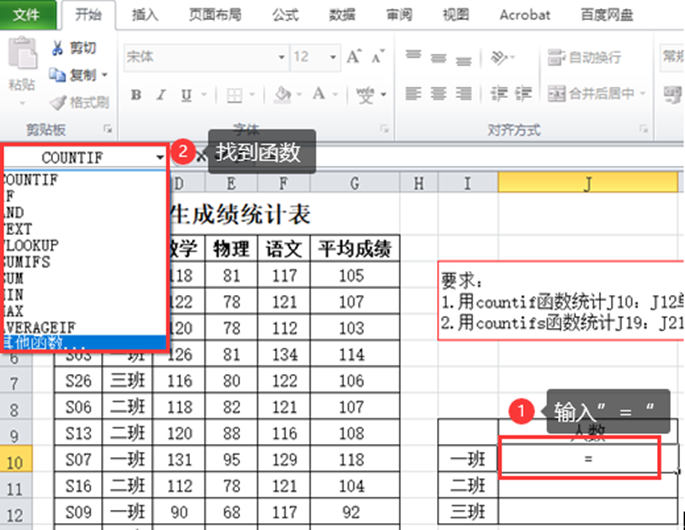The width and height of the screenshot is (685, 530).
Task: Align text to top
Action: (413, 56)
